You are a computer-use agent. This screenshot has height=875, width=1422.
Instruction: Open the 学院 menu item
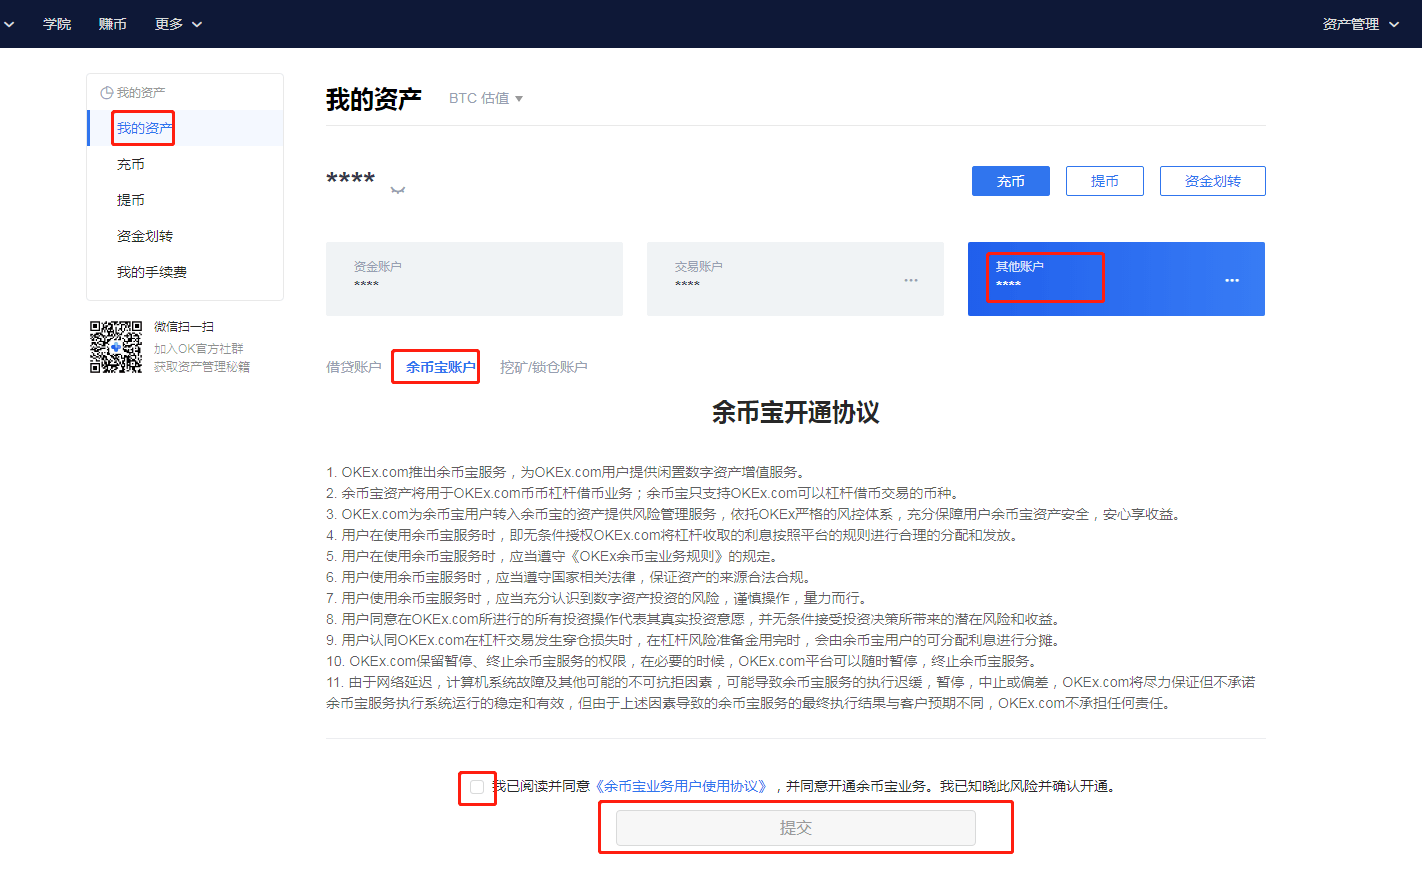pyautogui.click(x=57, y=24)
